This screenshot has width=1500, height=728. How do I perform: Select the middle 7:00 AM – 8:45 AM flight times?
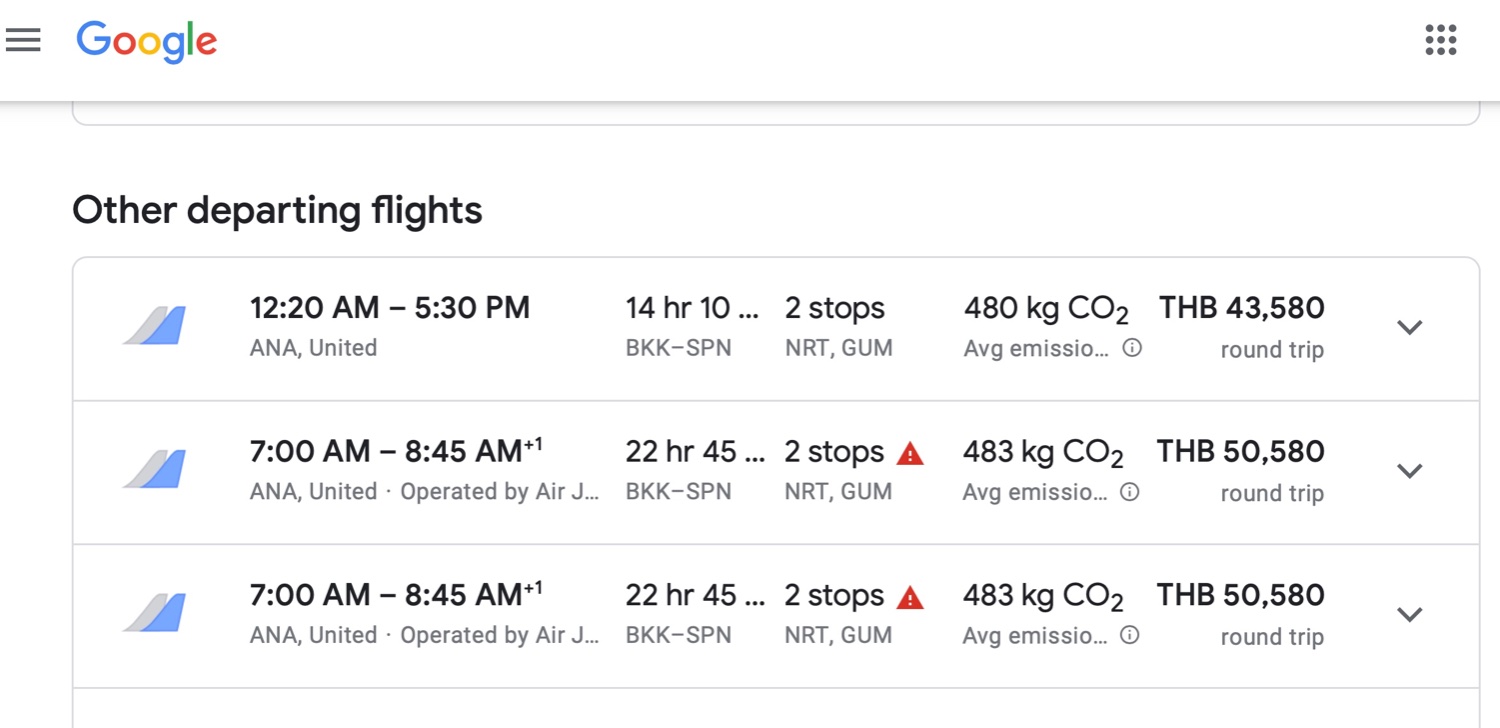tap(396, 452)
